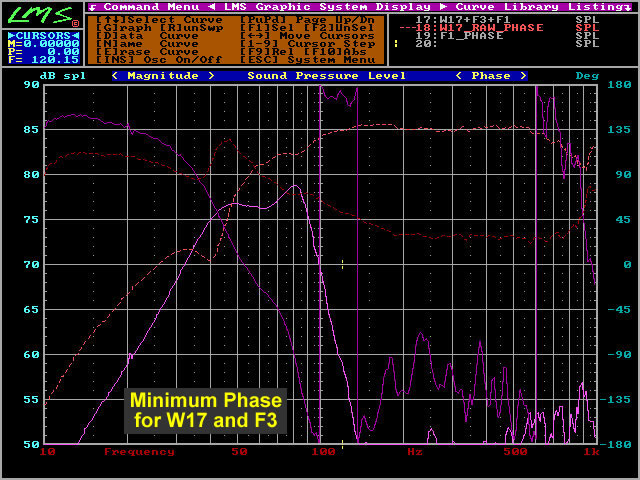Screen dimensions: 640x480
Task: Click the yellow selection marker beside curve 20
Action: click(396, 43)
